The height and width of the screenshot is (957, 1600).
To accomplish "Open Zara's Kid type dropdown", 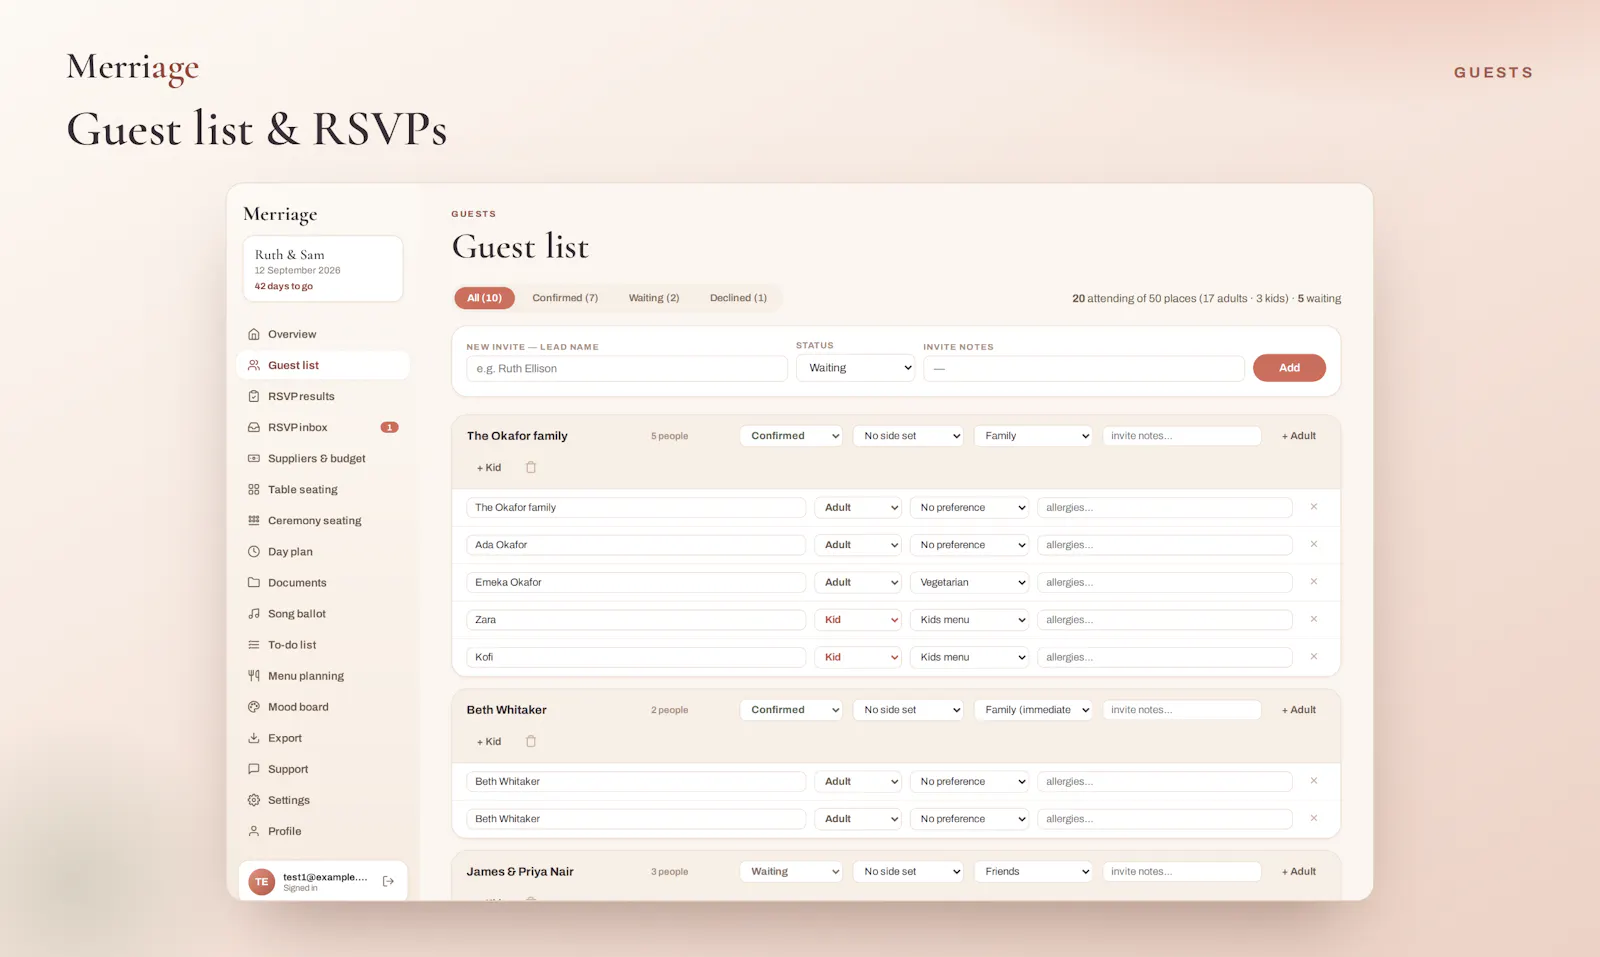I will 858,619.
